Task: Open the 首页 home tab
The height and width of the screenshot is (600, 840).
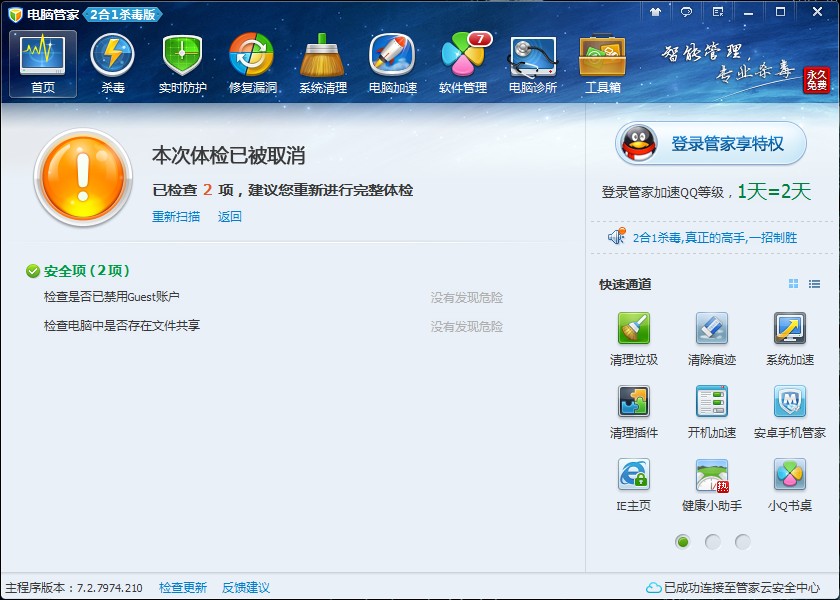Action: [x=43, y=64]
